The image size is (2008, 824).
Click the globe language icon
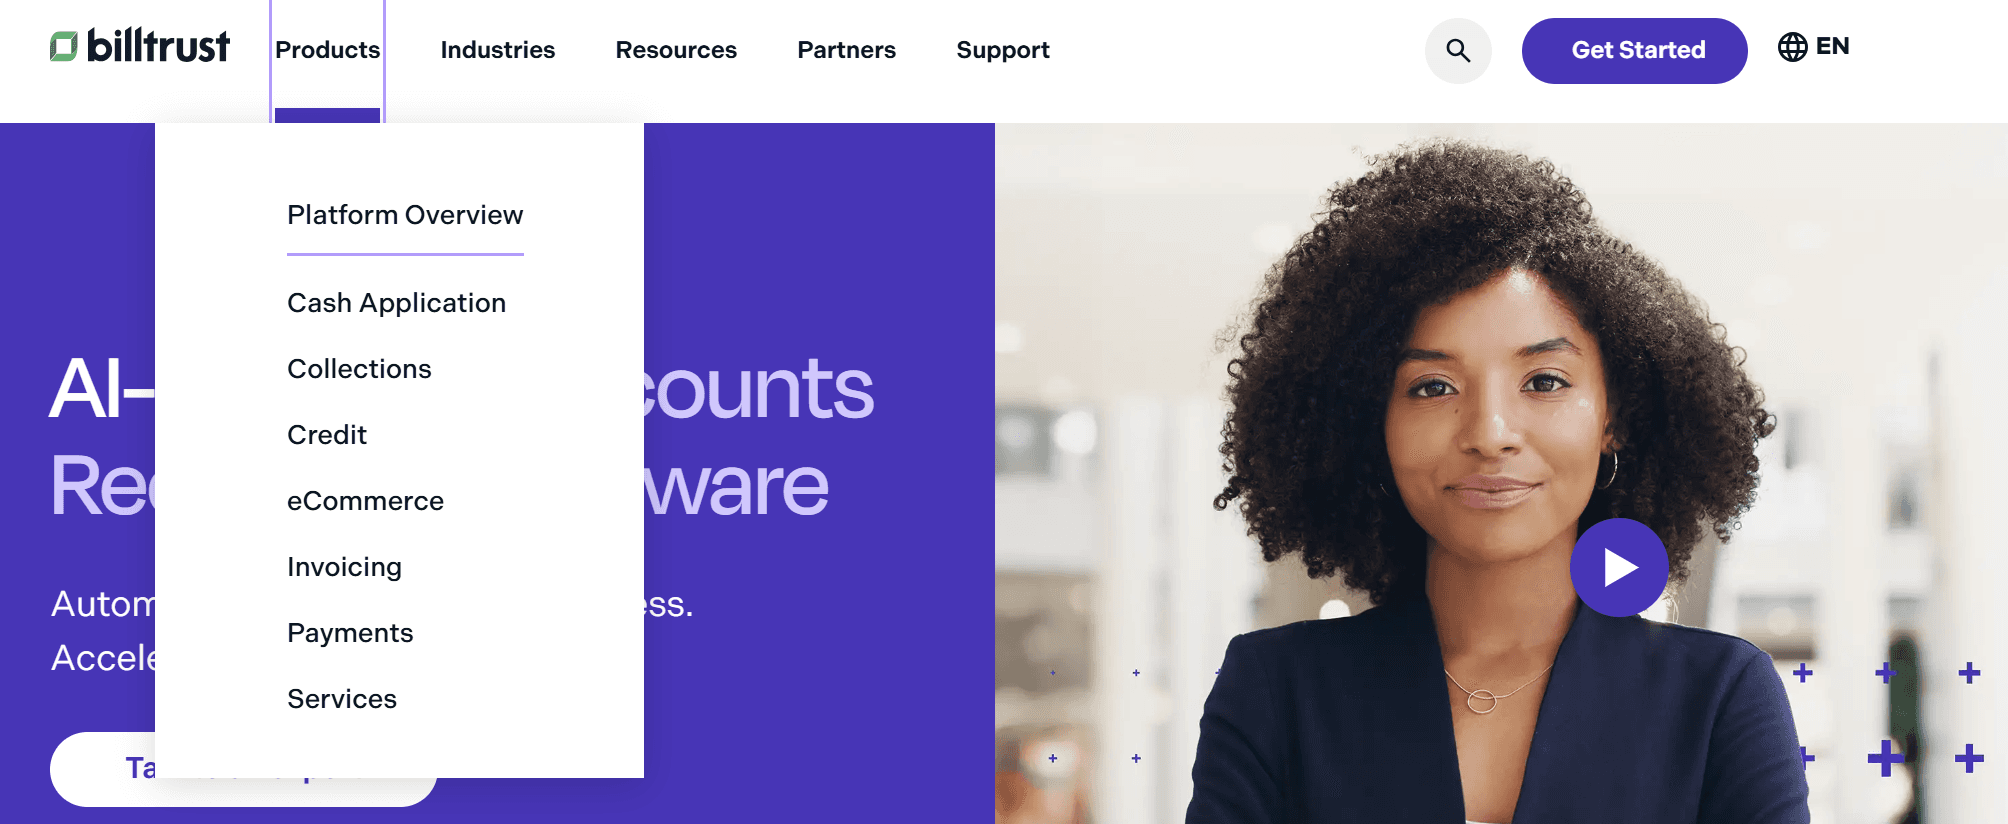[1792, 47]
